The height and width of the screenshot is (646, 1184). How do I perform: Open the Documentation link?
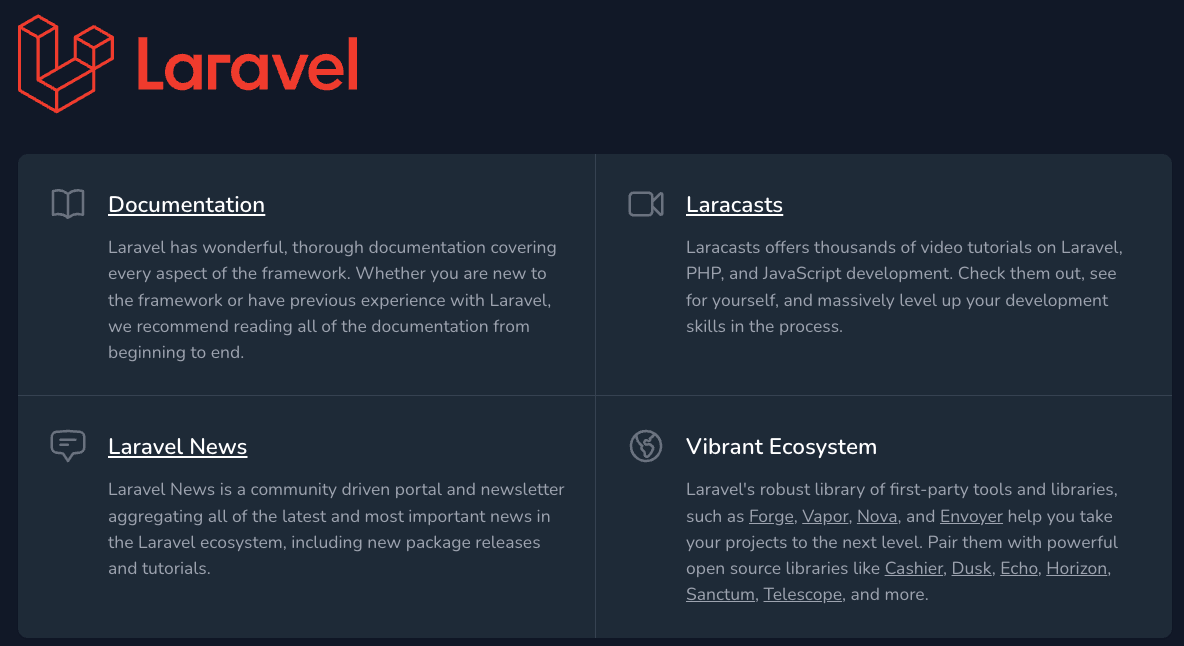point(186,205)
